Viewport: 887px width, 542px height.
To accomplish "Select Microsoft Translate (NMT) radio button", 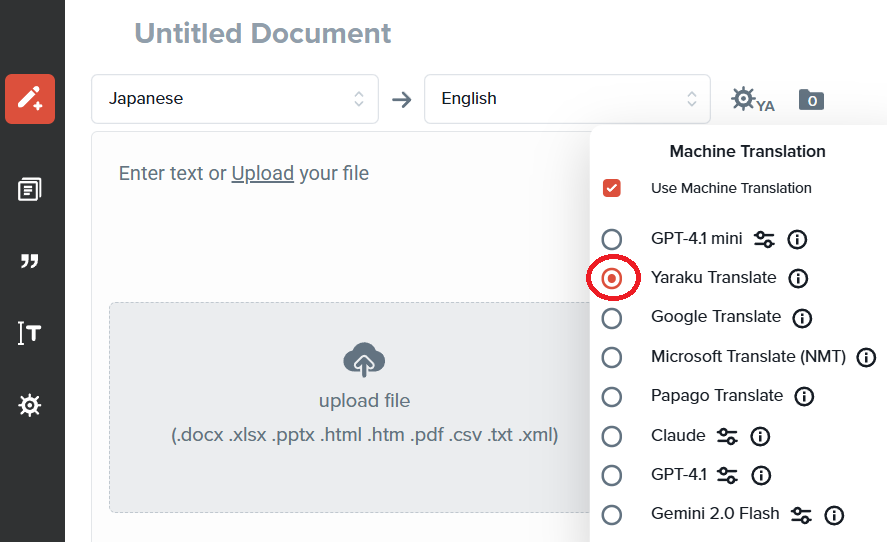I will click(x=612, y=357).
